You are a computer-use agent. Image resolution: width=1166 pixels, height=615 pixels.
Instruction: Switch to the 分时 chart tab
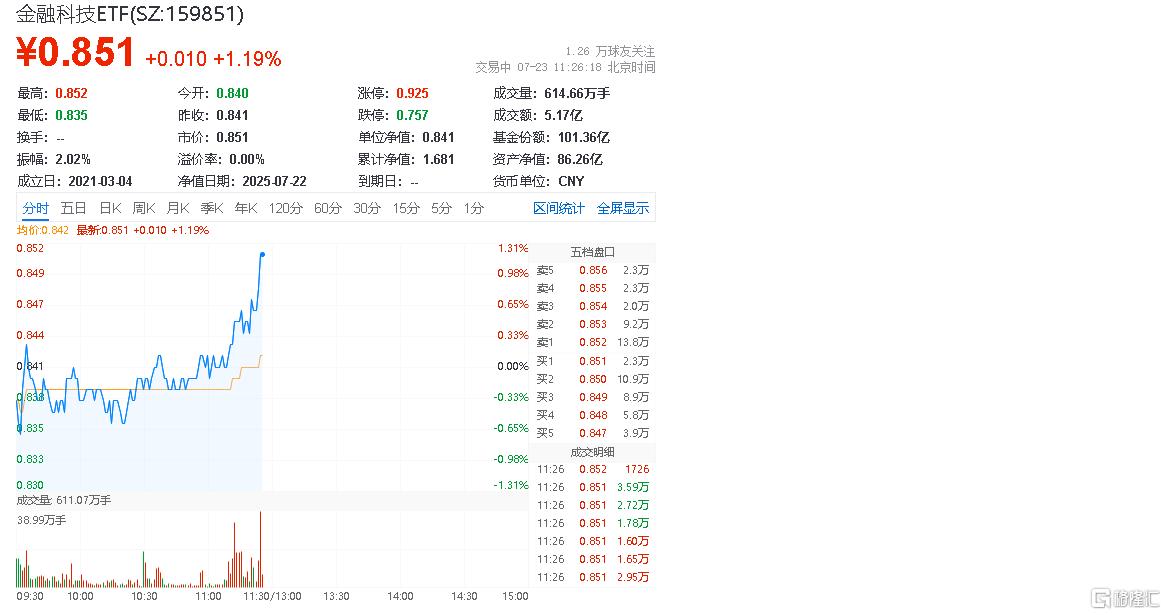[x=35, y=208]
